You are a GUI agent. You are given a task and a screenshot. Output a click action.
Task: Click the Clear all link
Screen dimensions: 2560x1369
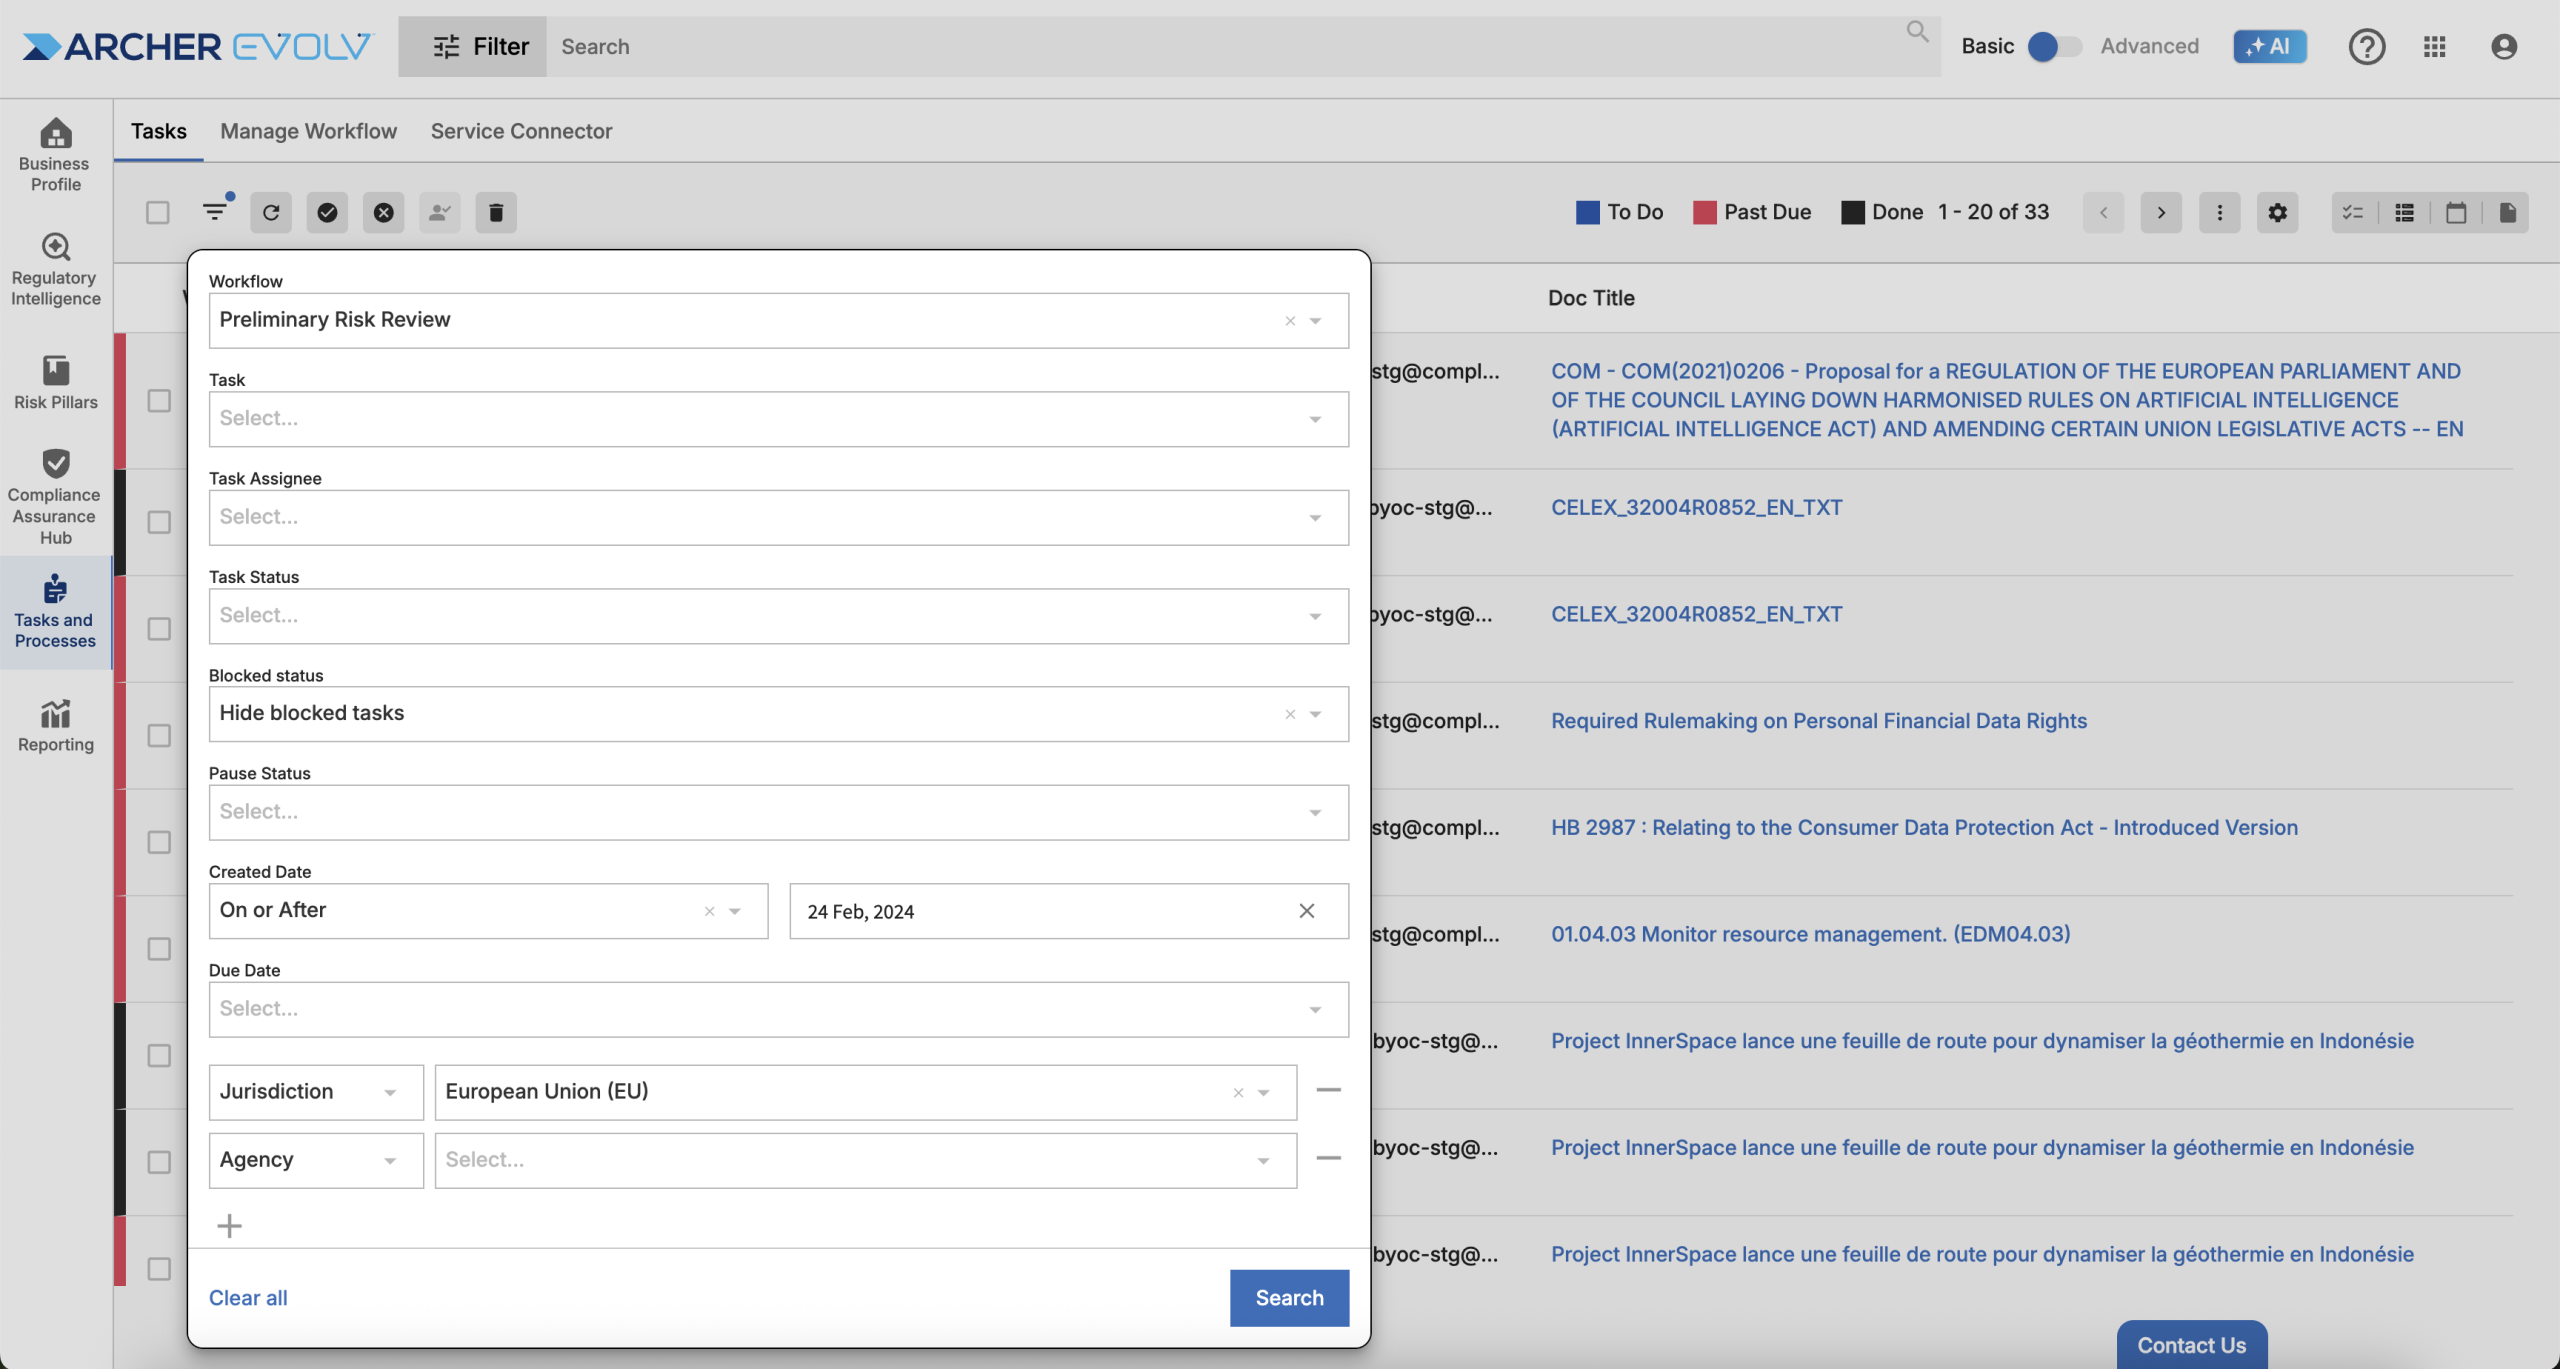tap(248, 1298)
